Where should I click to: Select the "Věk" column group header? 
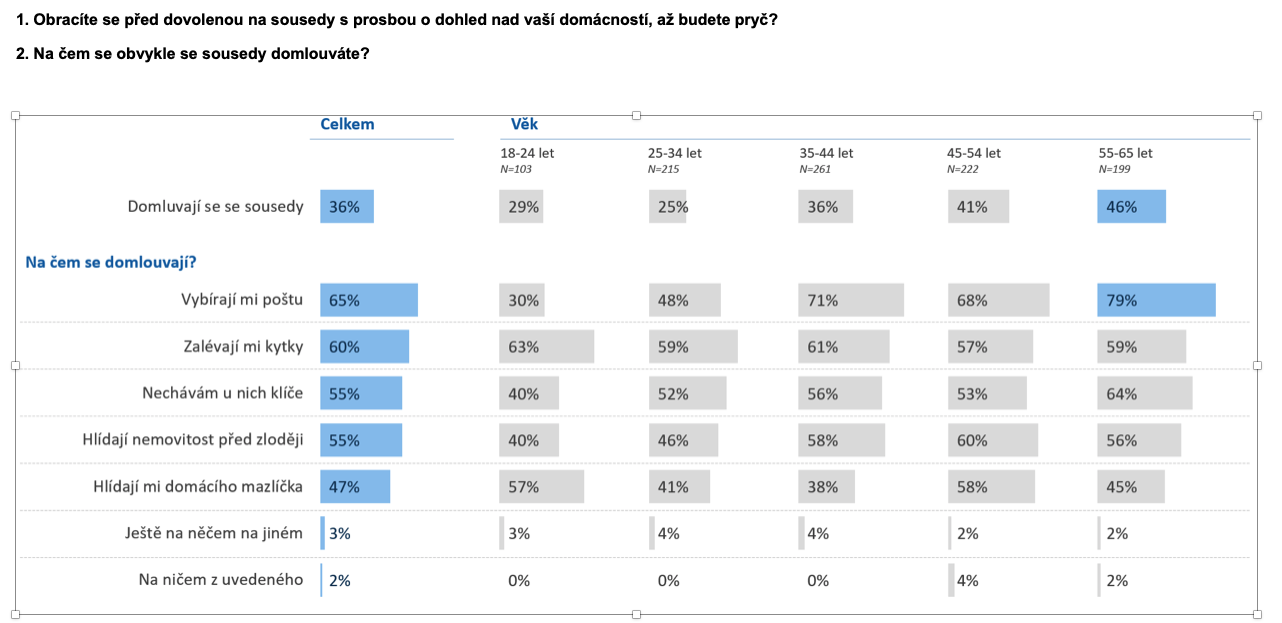[524, 125]
